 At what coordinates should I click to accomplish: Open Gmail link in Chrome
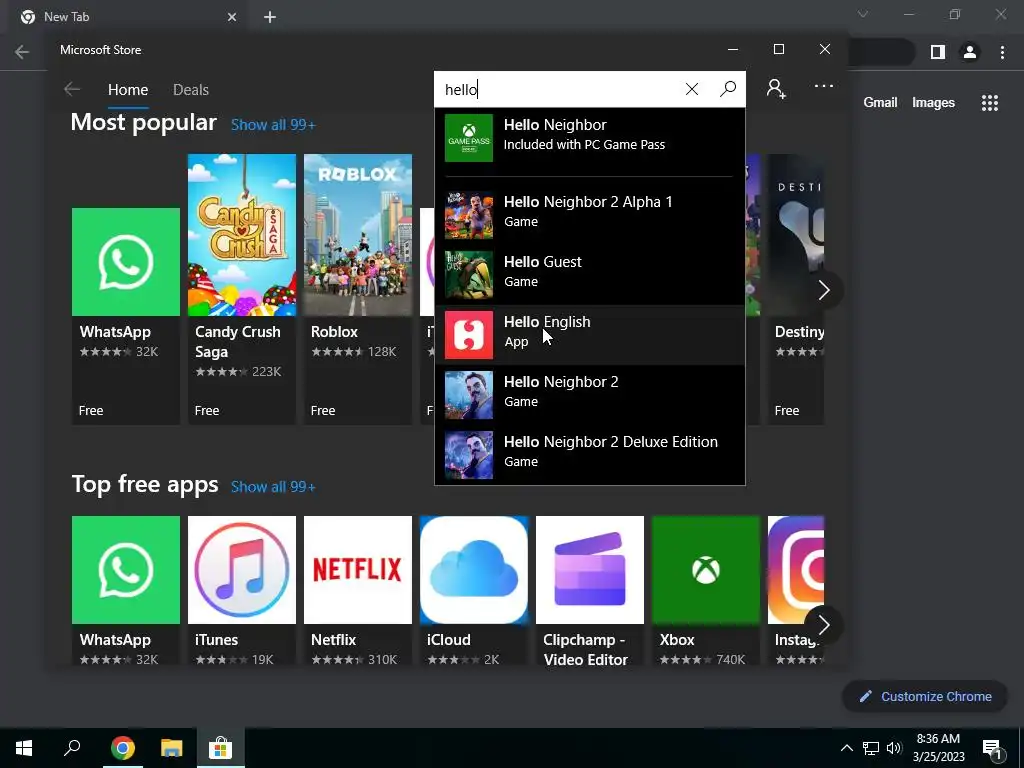880,103
